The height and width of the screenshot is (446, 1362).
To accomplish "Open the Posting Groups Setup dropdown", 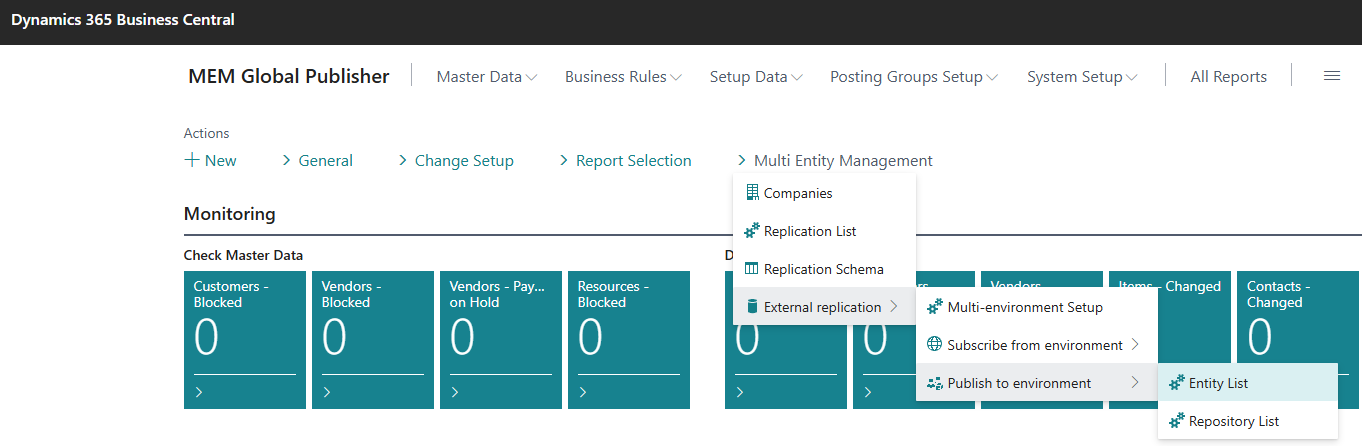I will 913,77.
